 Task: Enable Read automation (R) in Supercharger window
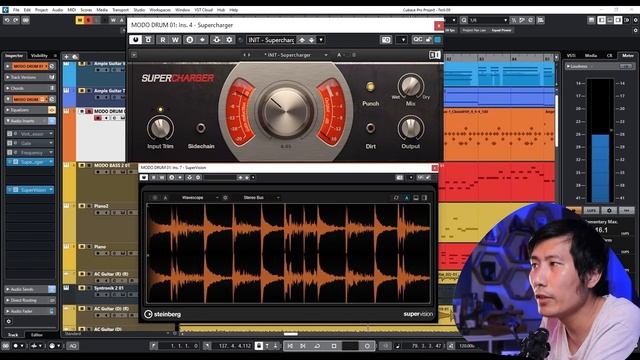pos(163,40)
